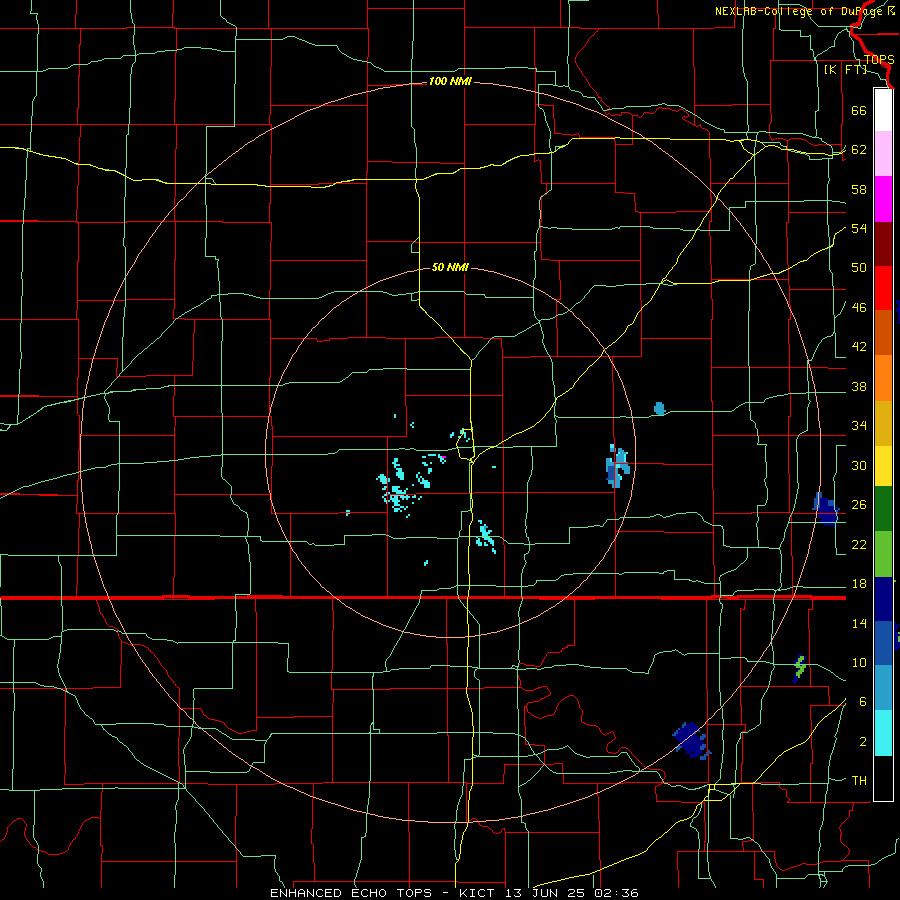
Task: Click the "TH" legend label
Action: (859, 781)
